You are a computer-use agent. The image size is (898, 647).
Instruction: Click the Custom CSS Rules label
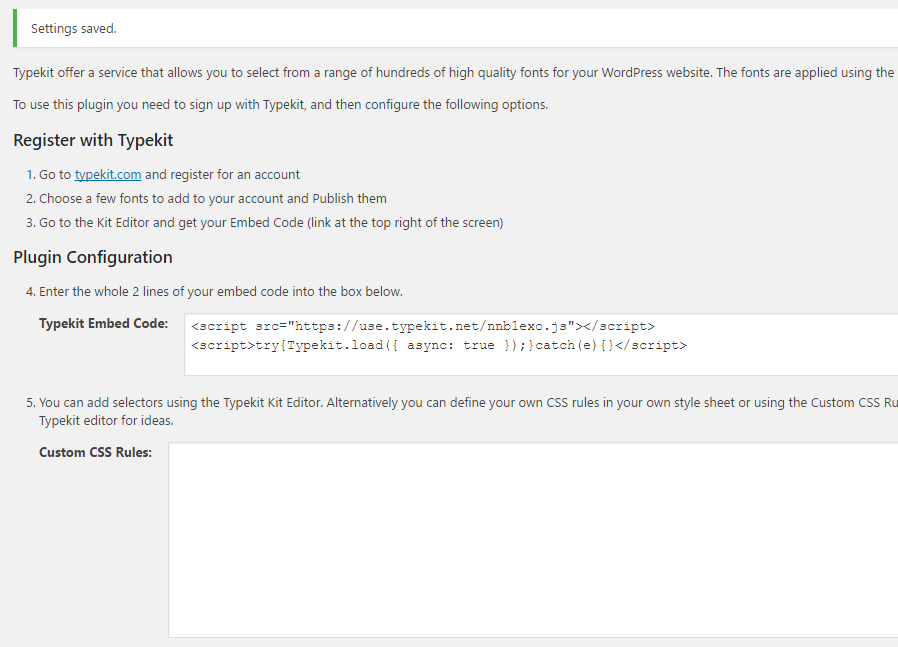(x=96, y=452)
